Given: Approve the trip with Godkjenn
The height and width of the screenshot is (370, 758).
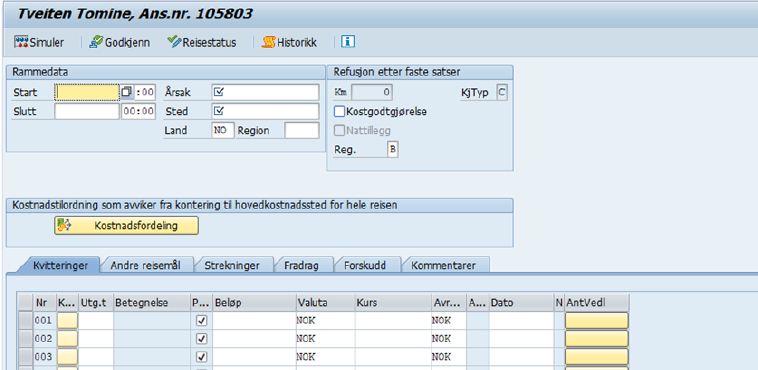Looking at the screenshot, I should coord(119,43).
